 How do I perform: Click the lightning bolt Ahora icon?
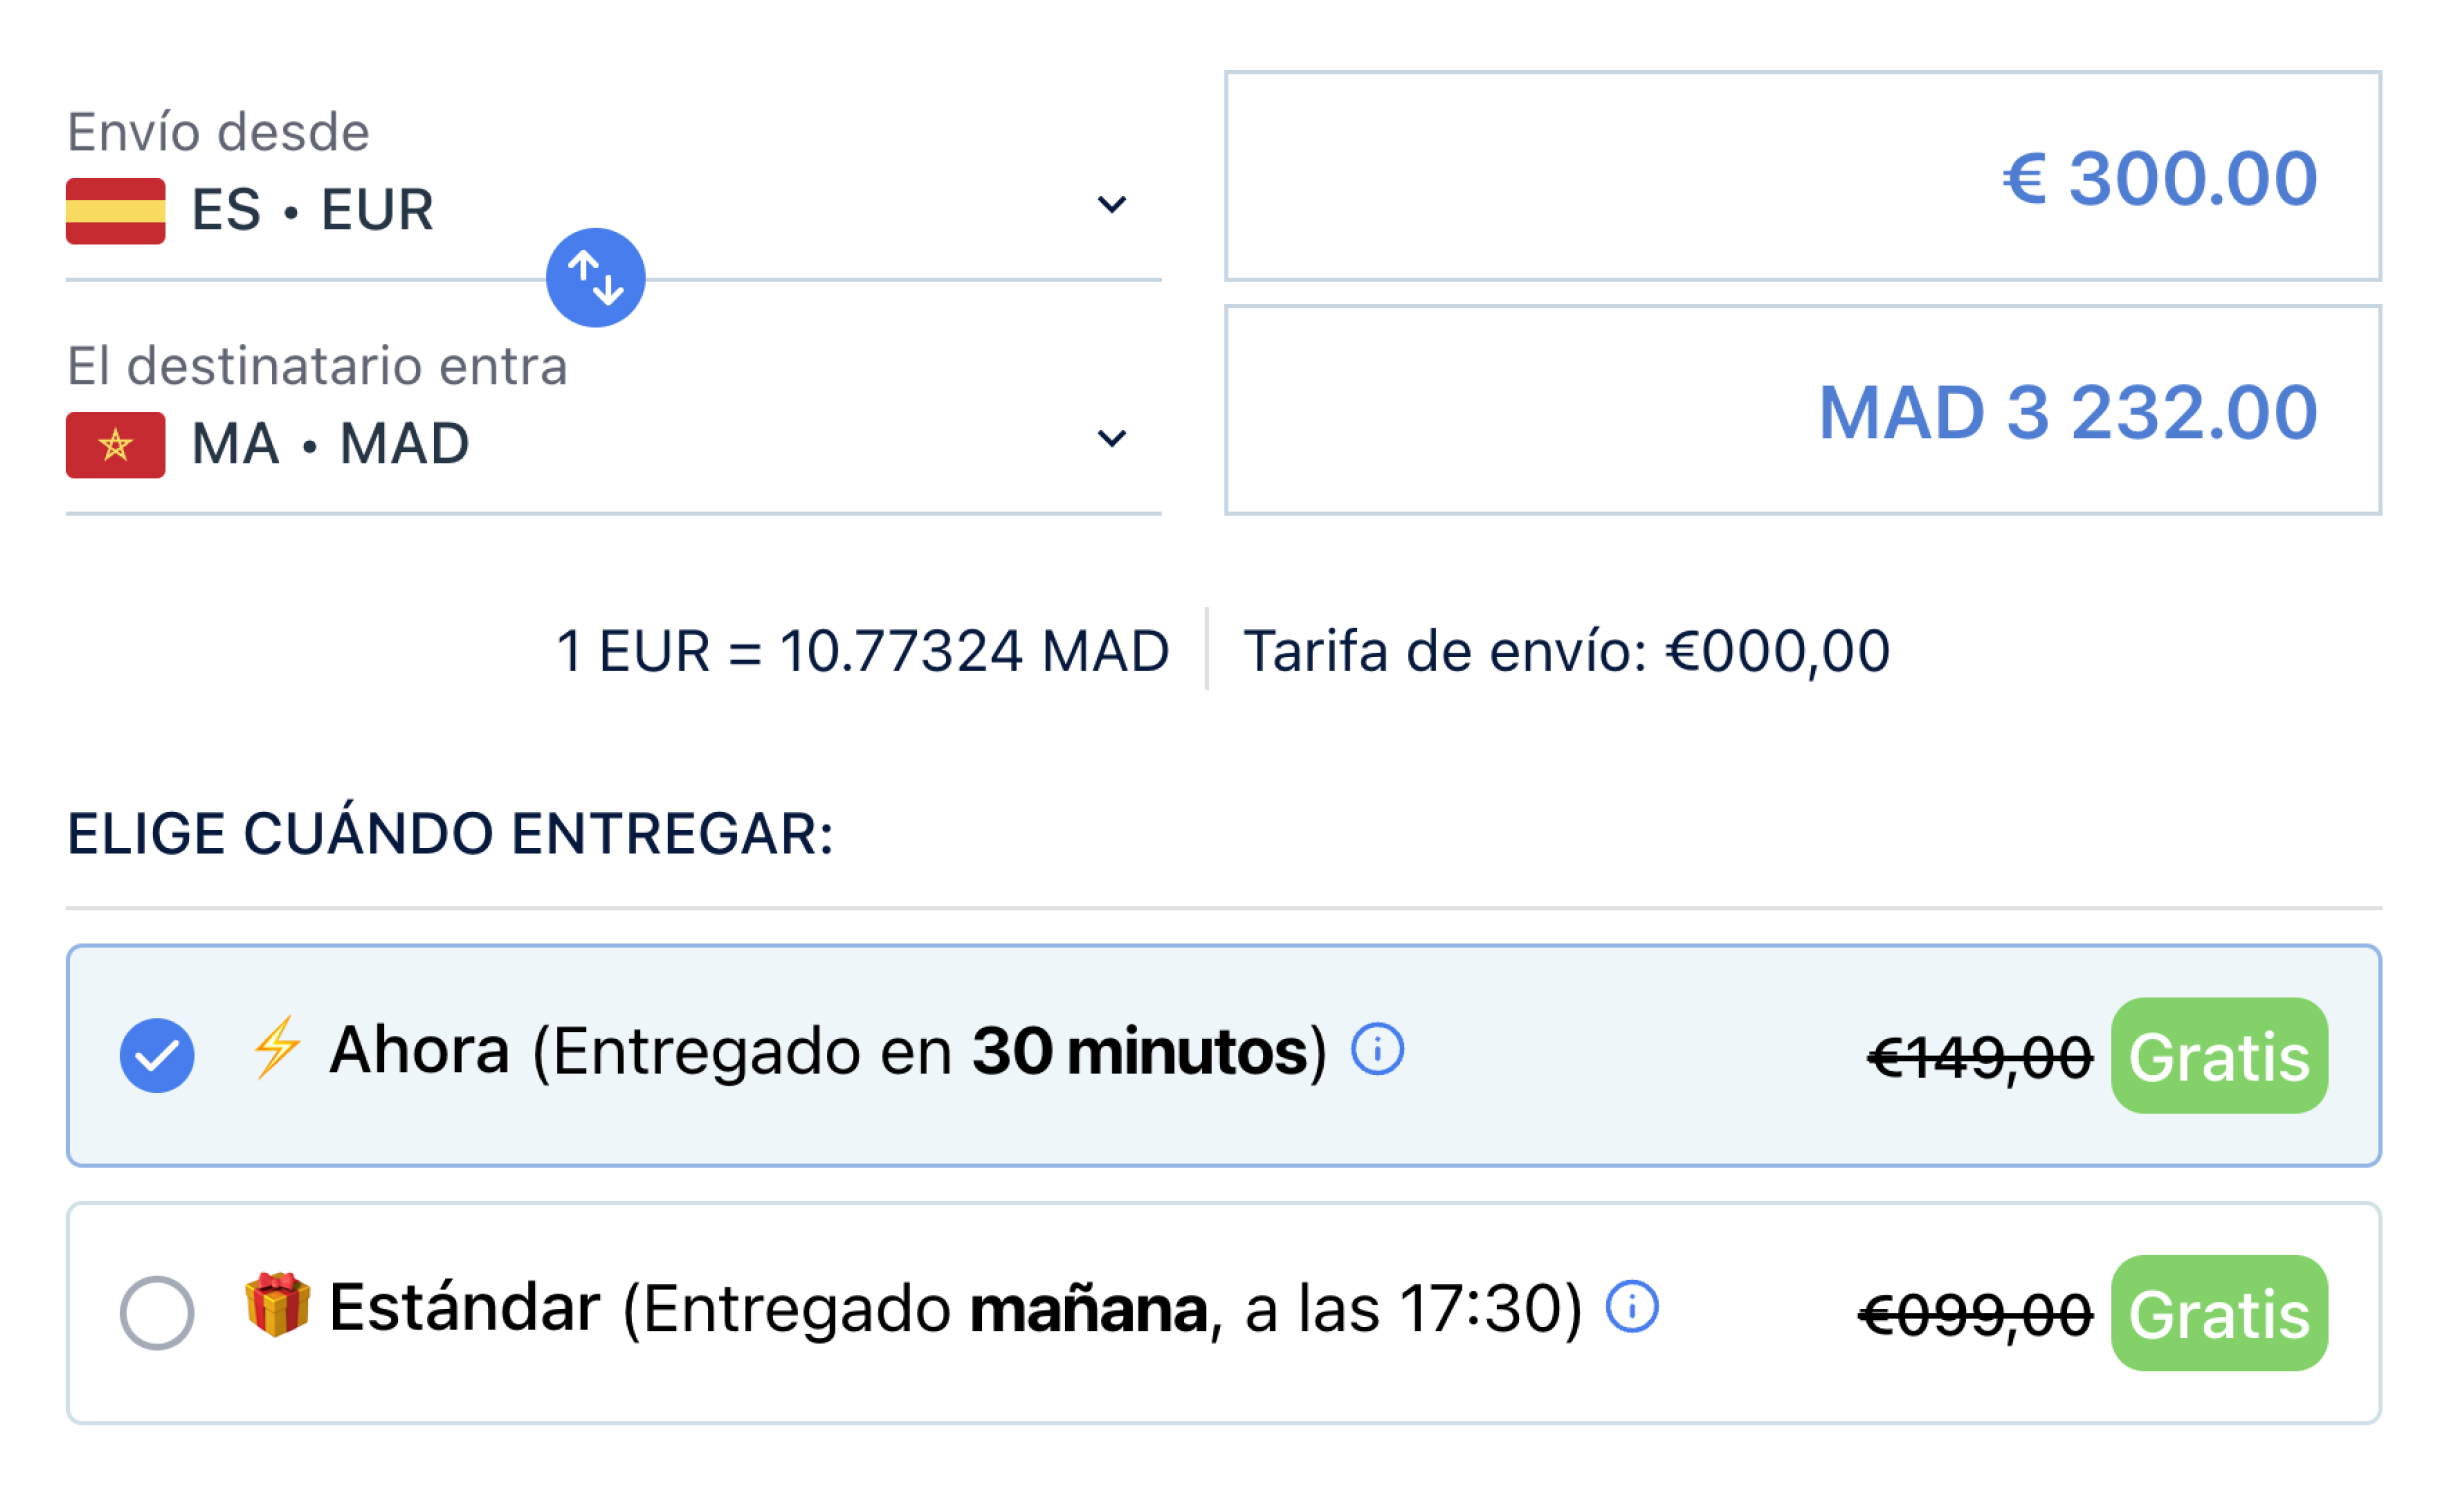click(x=276, y=1048)
